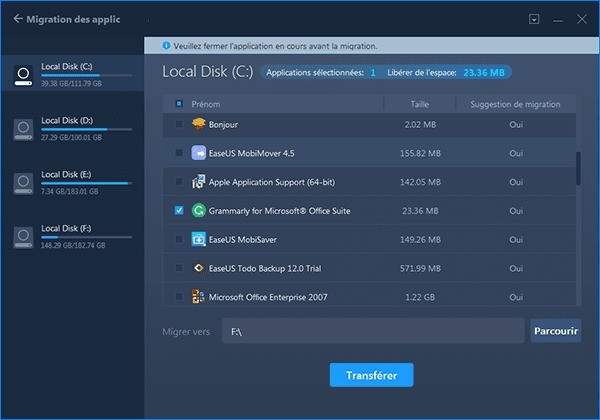This screenshot has height=420, width=600.
Task: Click the EaseUS Todo Backup icon
Action: 198,268
